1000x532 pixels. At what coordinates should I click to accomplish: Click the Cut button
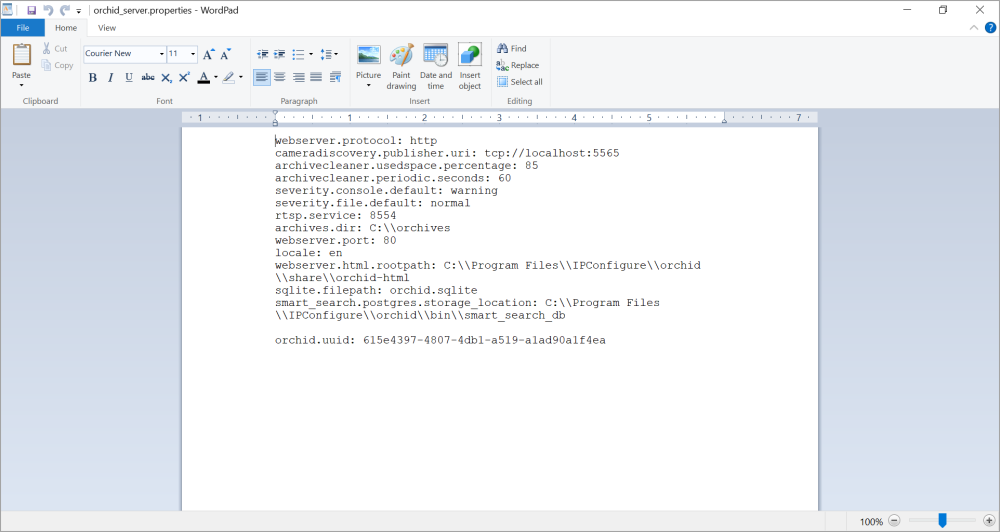point(55,48)
